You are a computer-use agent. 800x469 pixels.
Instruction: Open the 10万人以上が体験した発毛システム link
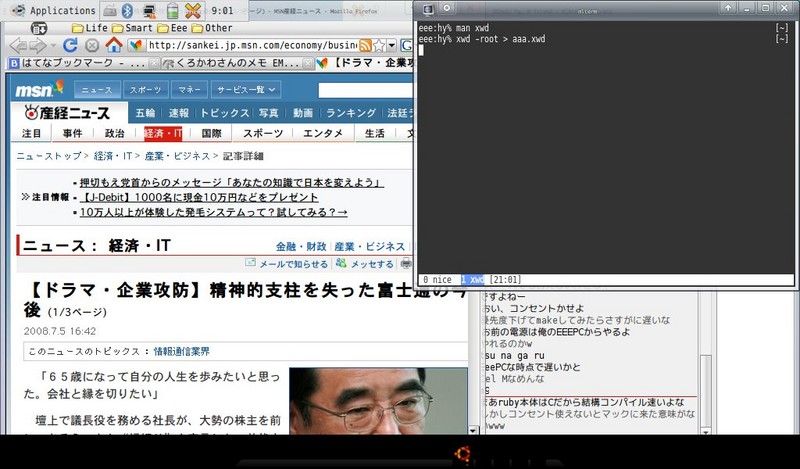[213, 212]
